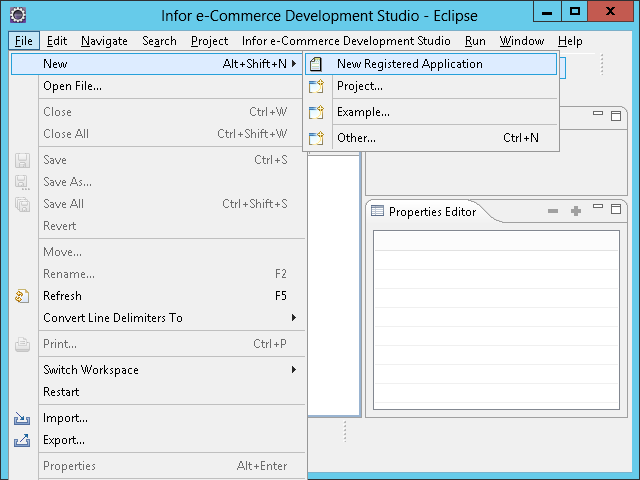
Task: Click the Refresh icon in File menu
Action: pos(23,296)
